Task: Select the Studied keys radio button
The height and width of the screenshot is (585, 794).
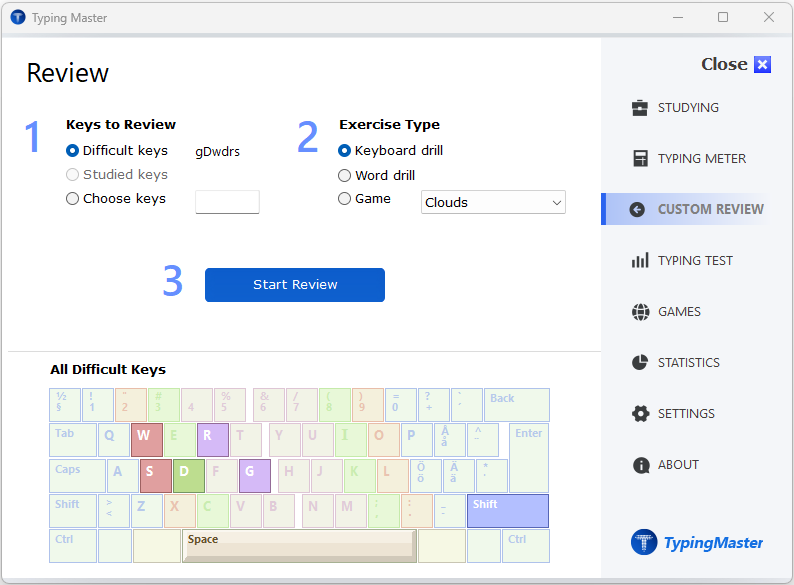Action: click(72, 174)
